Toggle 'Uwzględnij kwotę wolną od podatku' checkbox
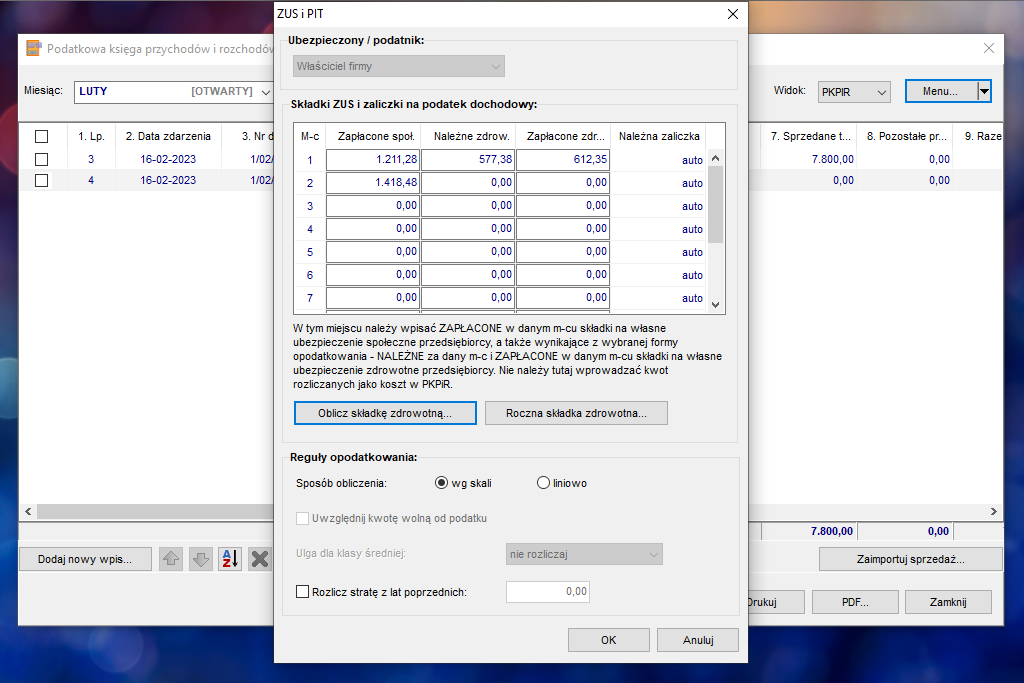The width and height of the screenshot is (1024, 683). (x=302, y=518)
